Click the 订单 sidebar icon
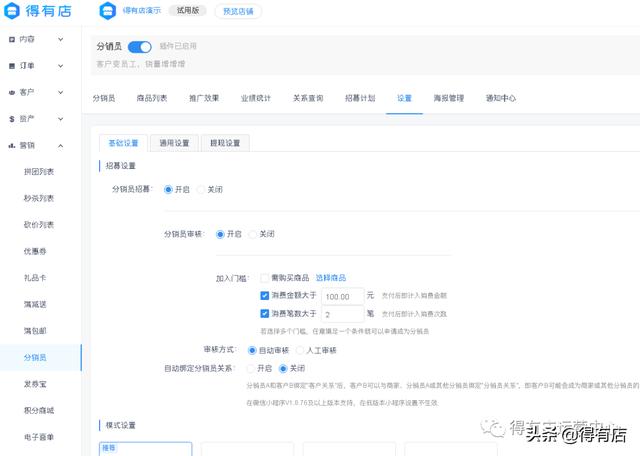The height and width of the screenshot is (456, 640). click(x=12, y=66)
